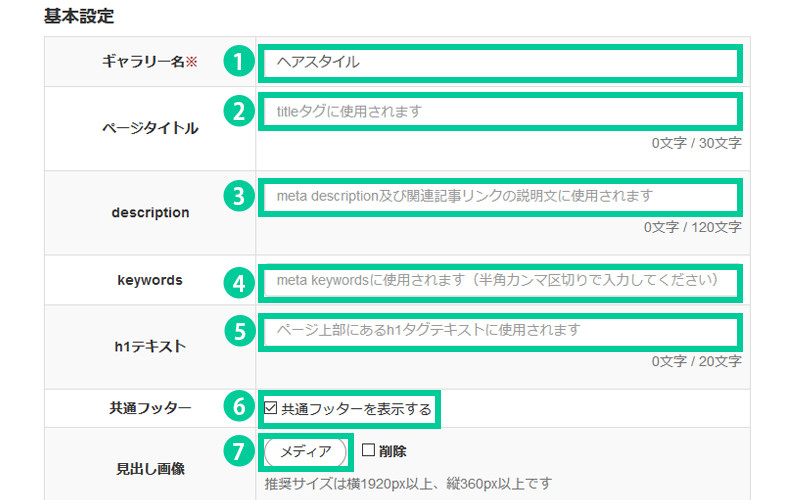Click the green number 6 badge
The image size is (800, 500).
click(238, 408)
